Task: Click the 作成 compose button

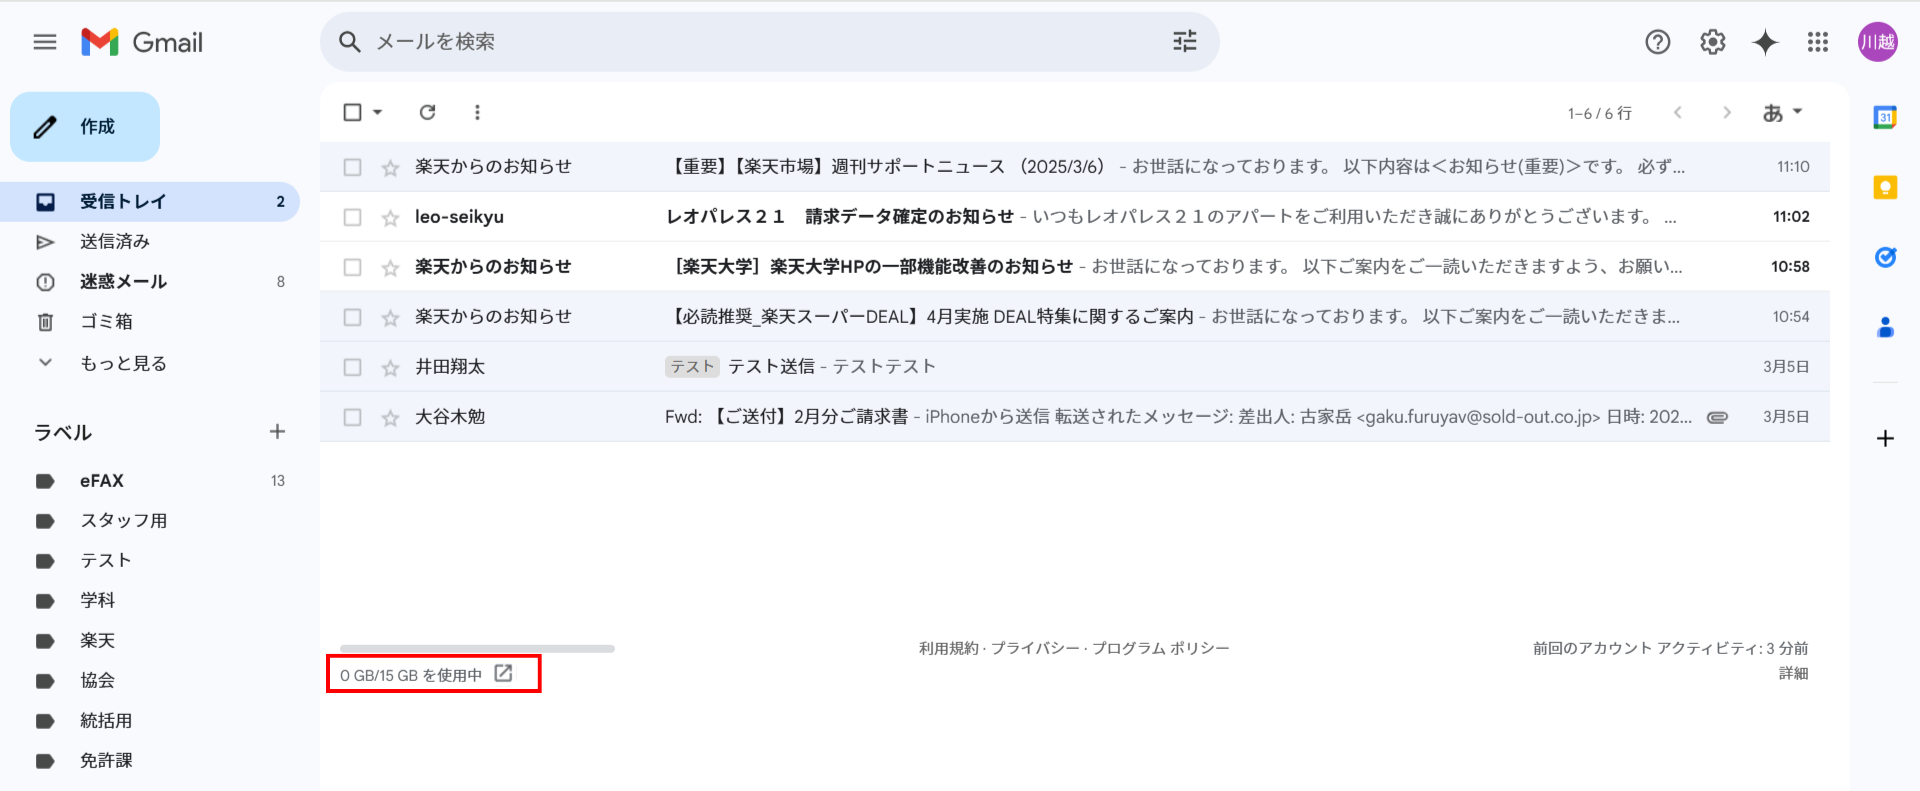Action: coord(85,127)
